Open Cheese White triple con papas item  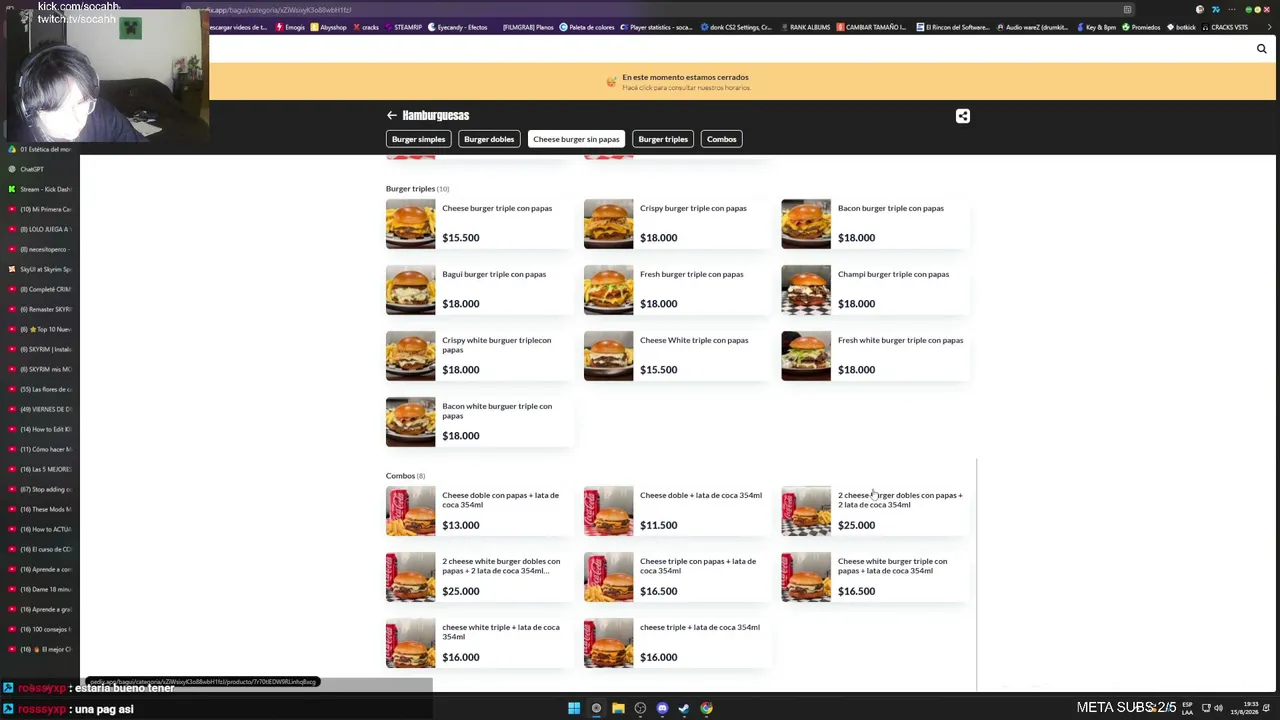click(678, 355)
